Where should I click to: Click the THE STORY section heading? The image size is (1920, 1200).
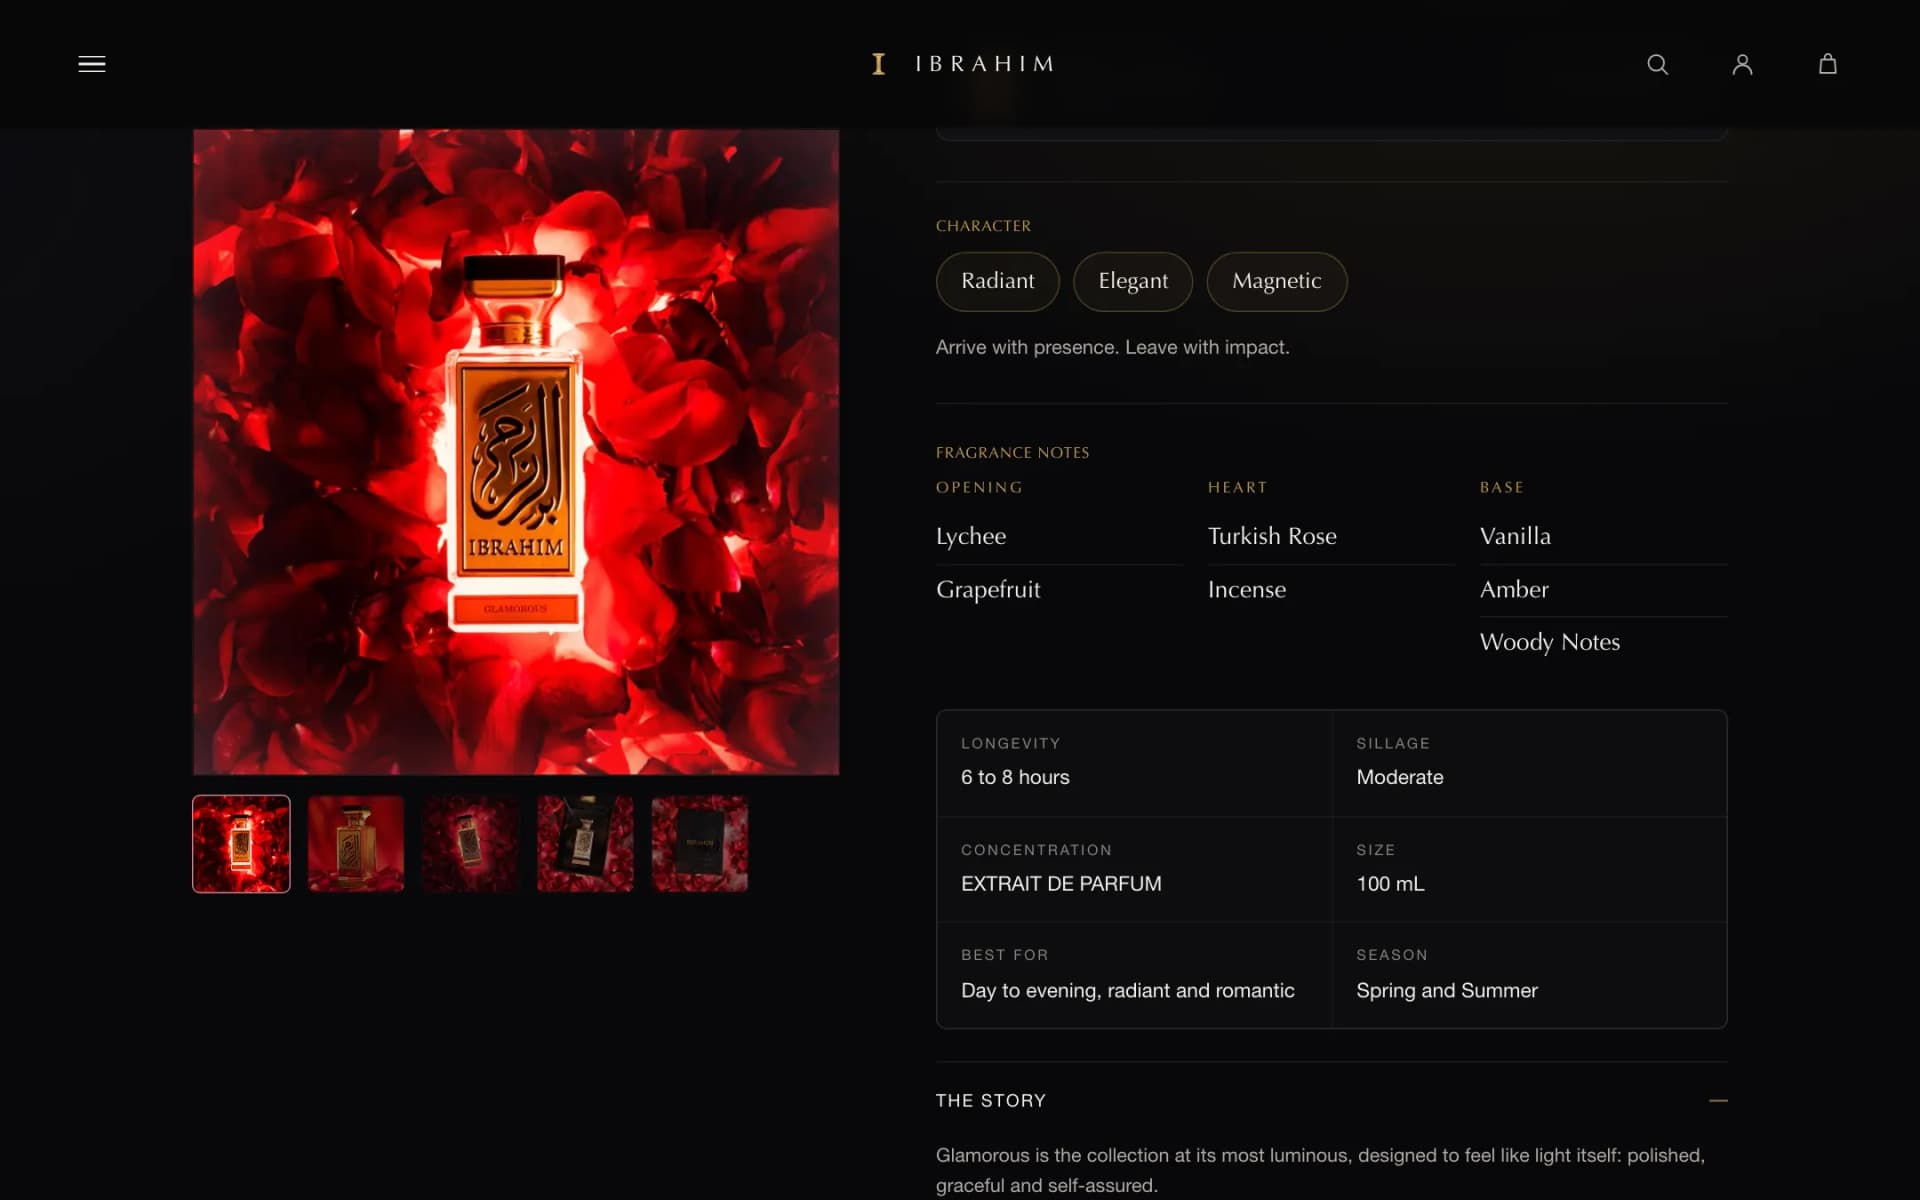(990, 1100)
